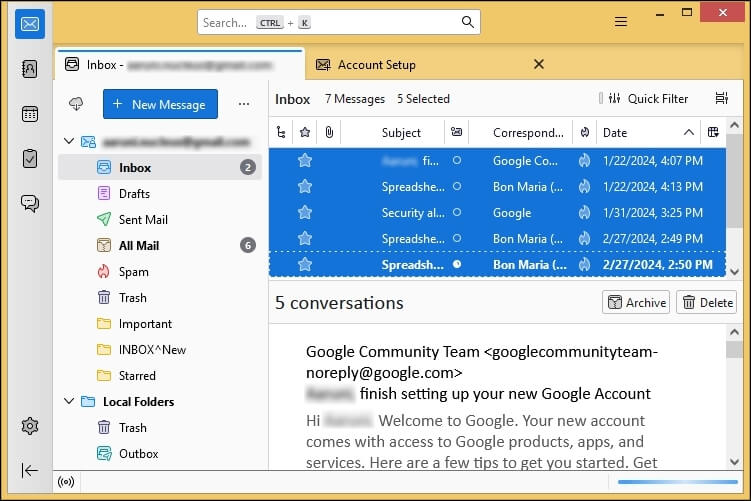751x501 pixels.
Task: Open Settings gear in the sidebar
Action: pos(29,426)
